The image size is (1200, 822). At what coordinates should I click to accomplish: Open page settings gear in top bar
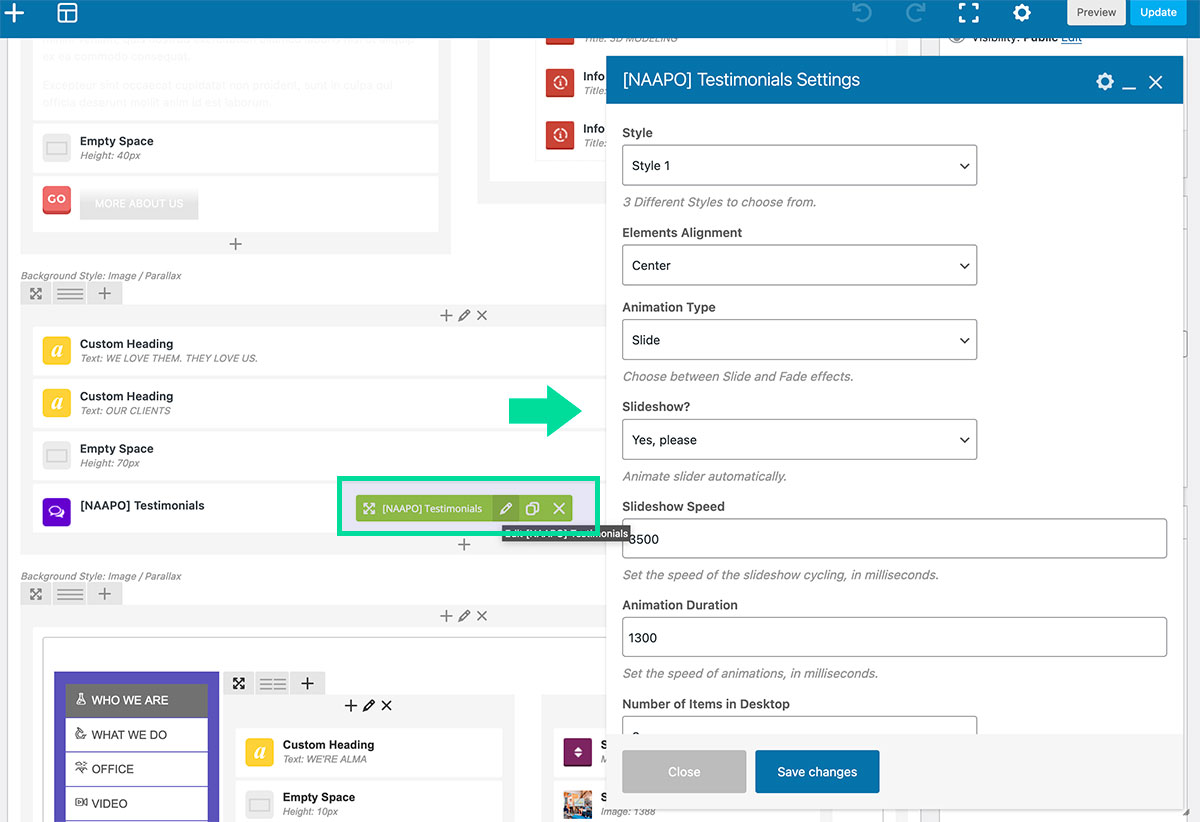(x=1021, y=13)
